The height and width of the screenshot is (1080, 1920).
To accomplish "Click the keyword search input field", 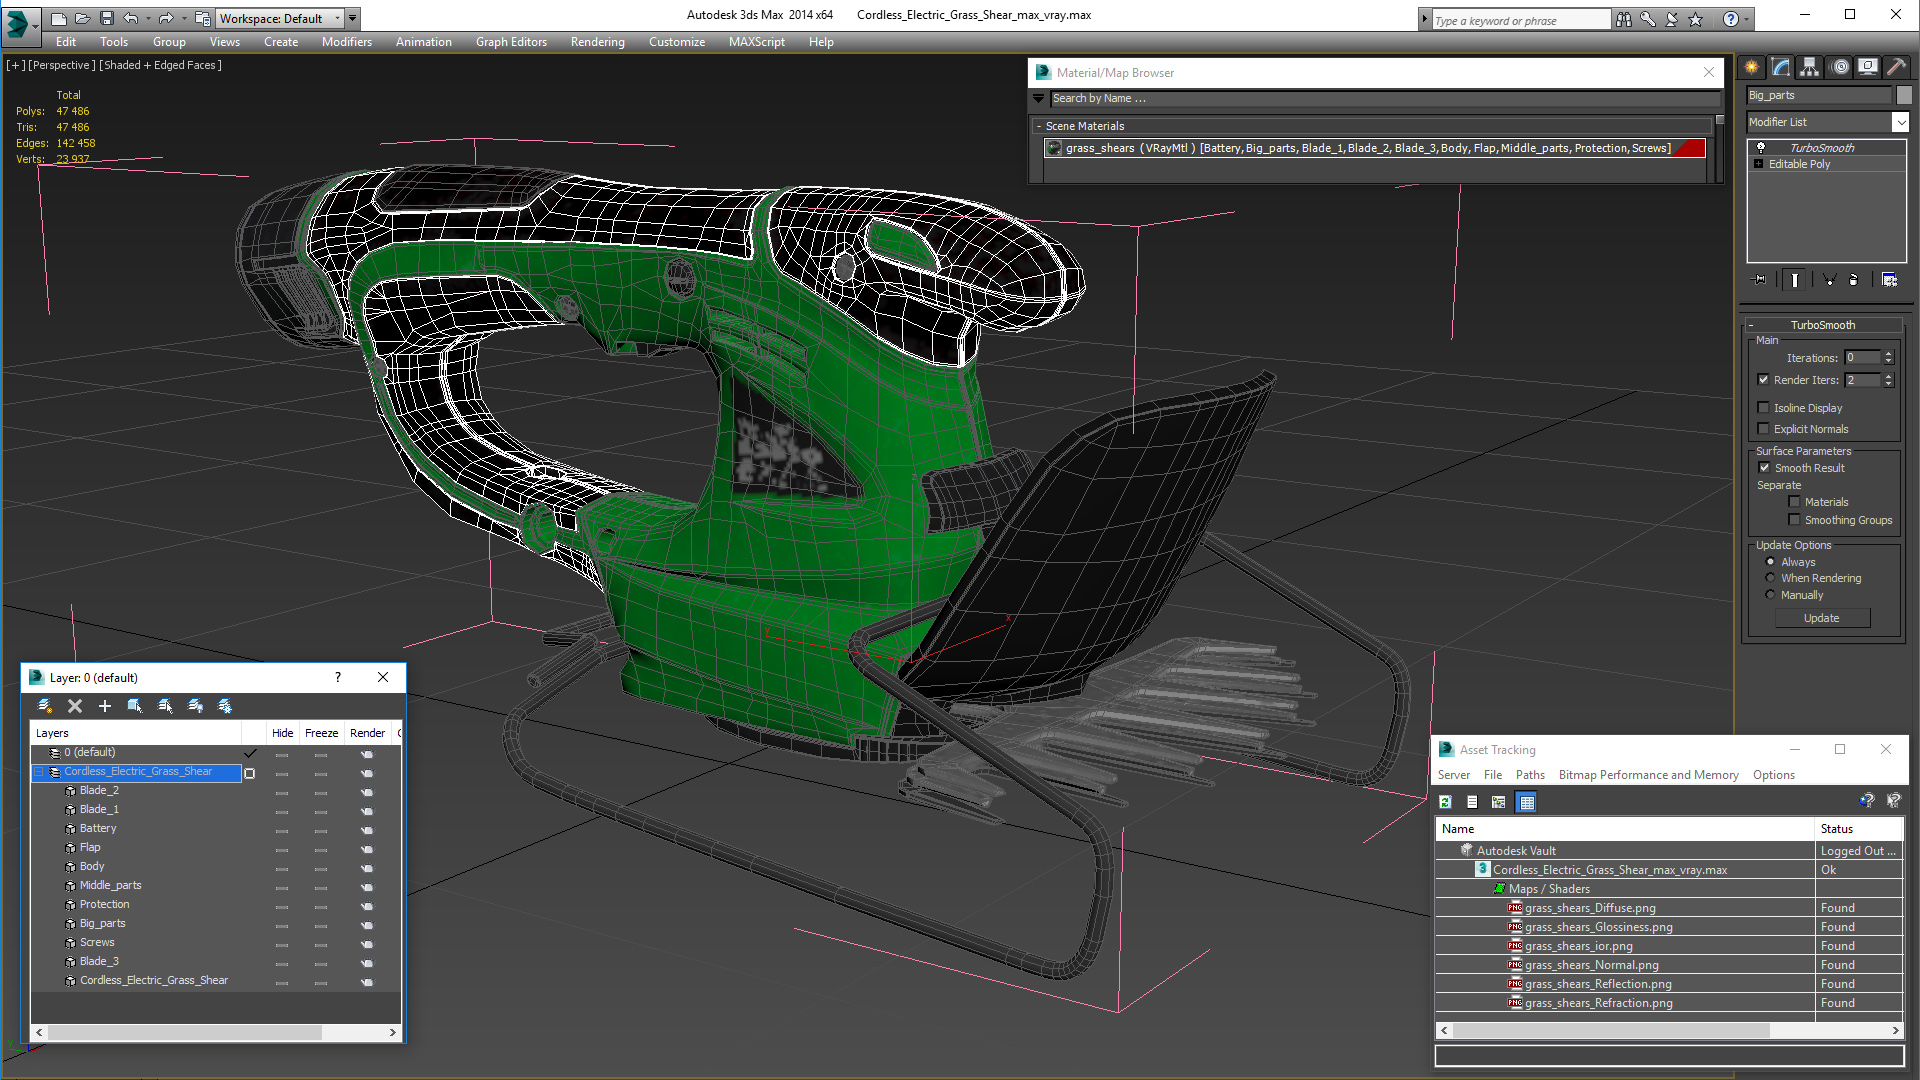I will 1521,20.
